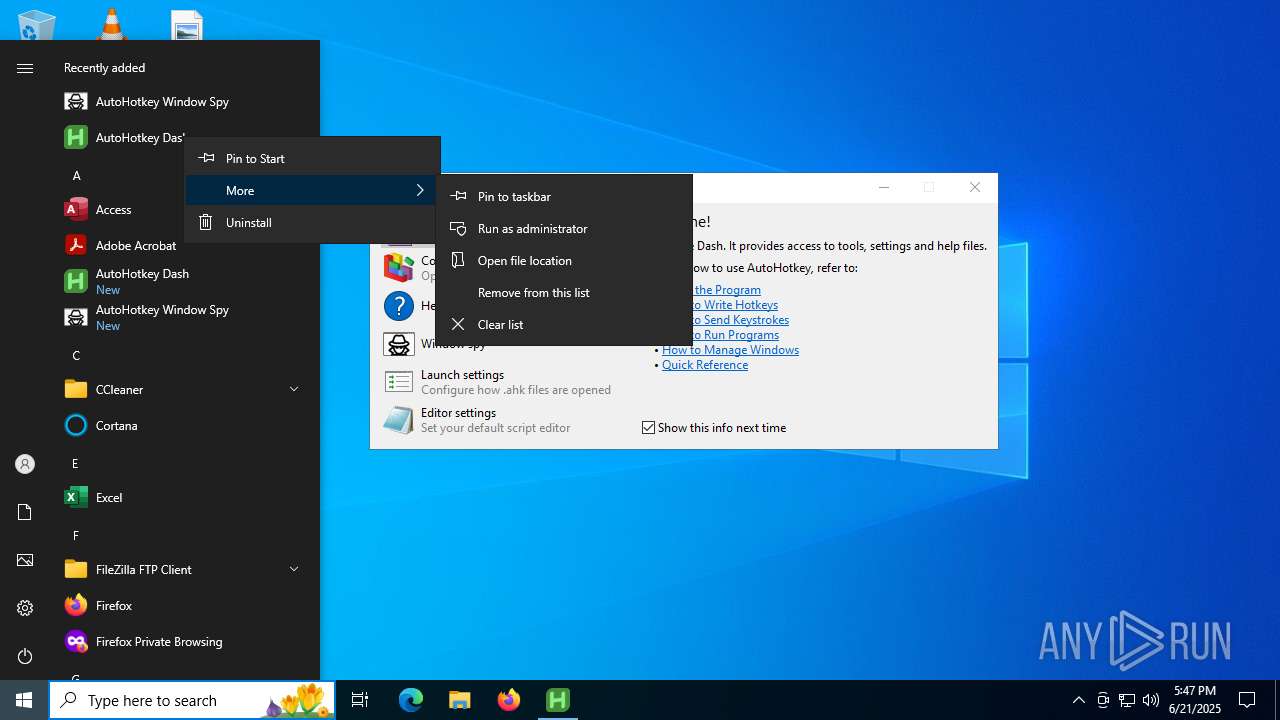Show hidden icons in system tray
The height and width of the screenshot is (720, 1280).
click(1078, 700)
